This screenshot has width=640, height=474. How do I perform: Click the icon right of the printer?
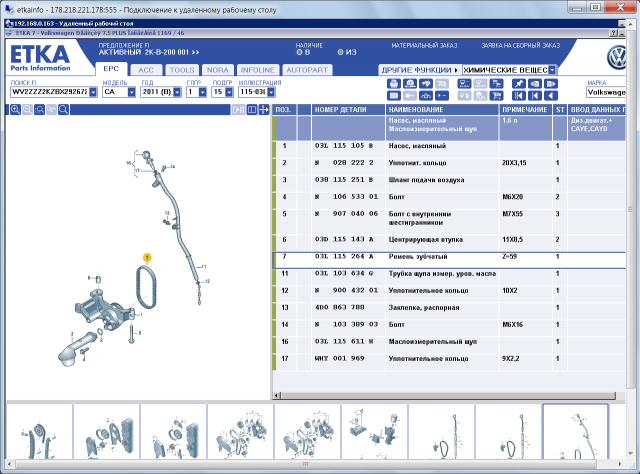(409, 84)
